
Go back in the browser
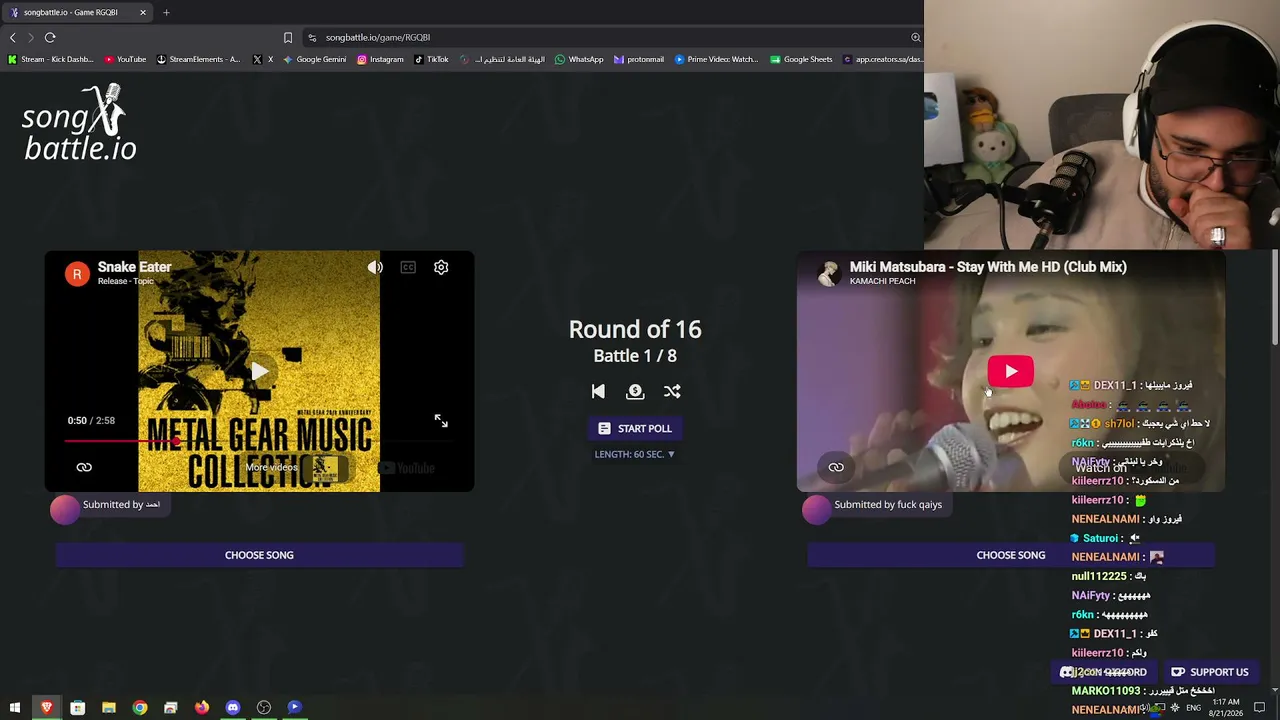point(12,37)
